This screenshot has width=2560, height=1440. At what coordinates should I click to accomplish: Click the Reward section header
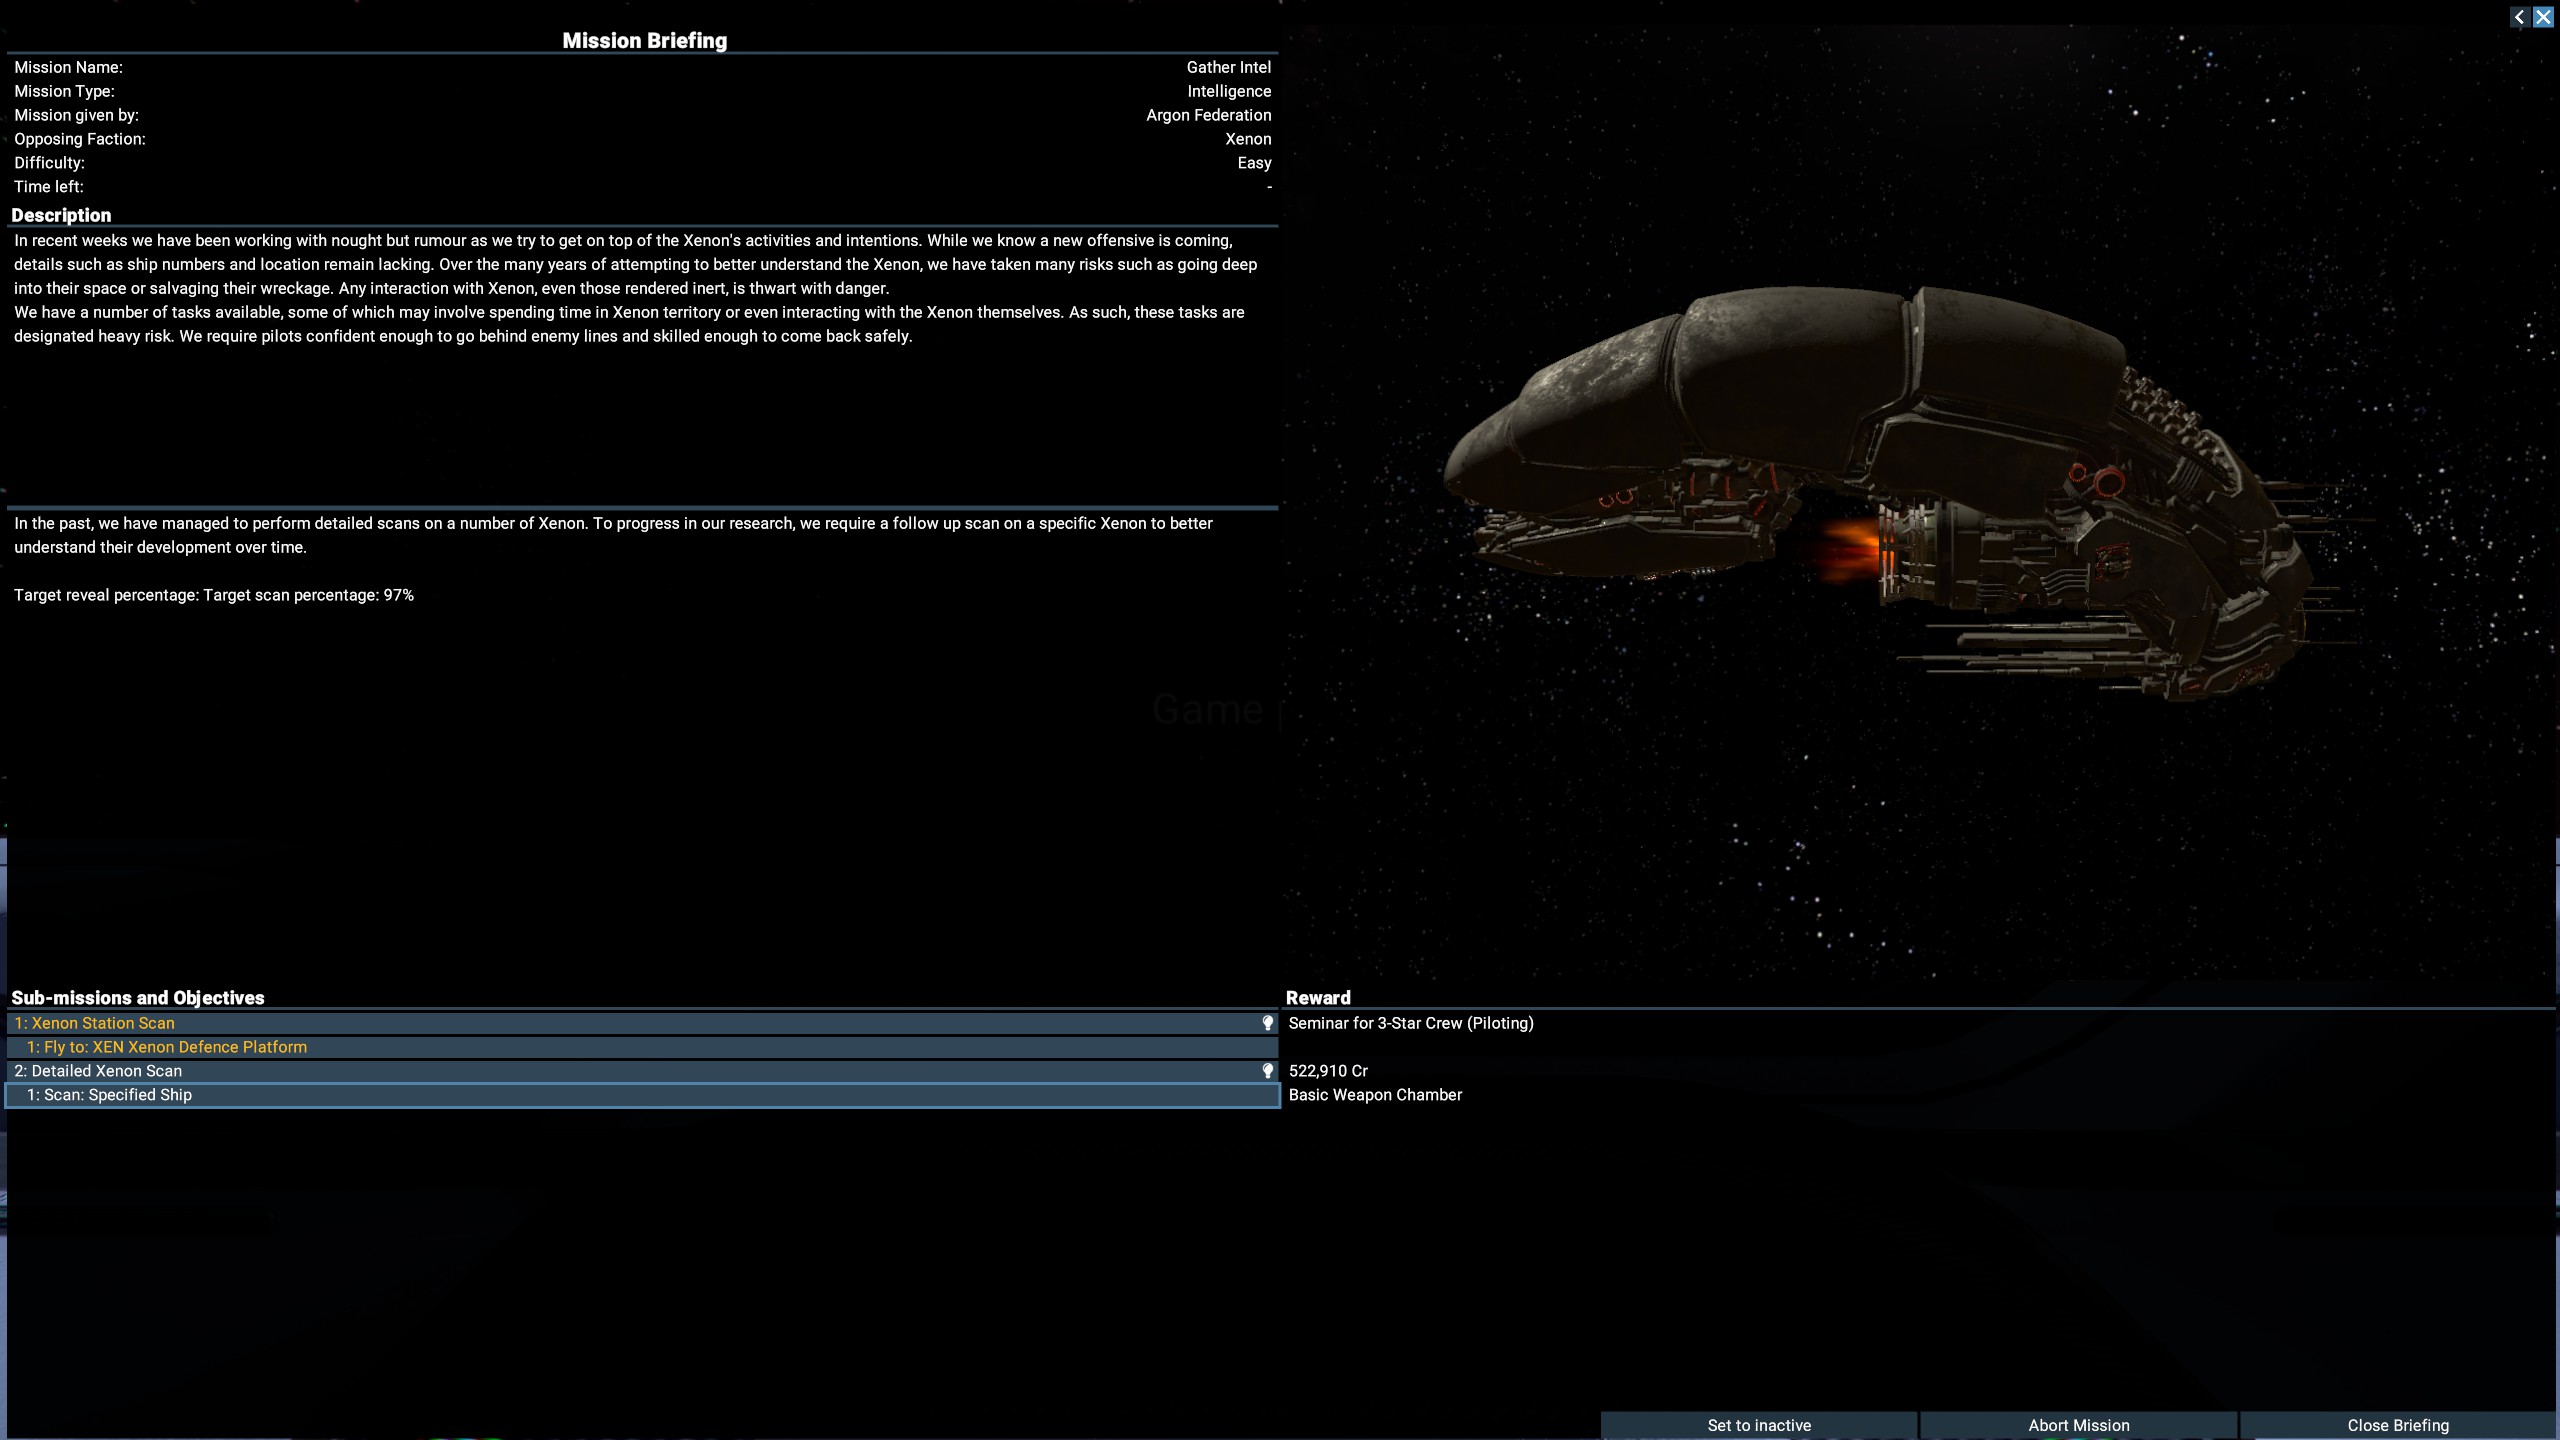[1318, 998]
